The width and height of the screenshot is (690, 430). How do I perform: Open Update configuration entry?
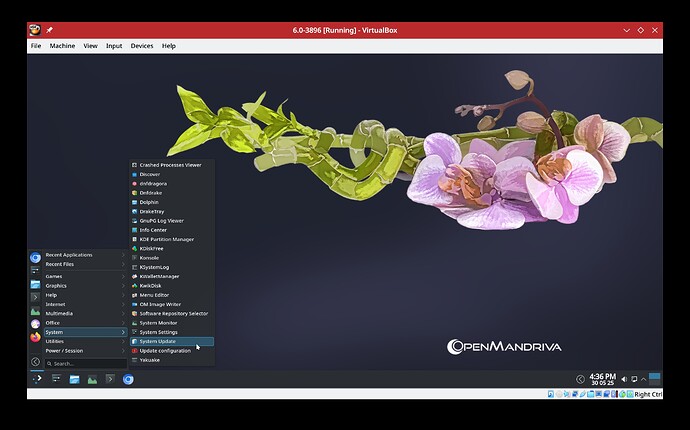[172, 351]
